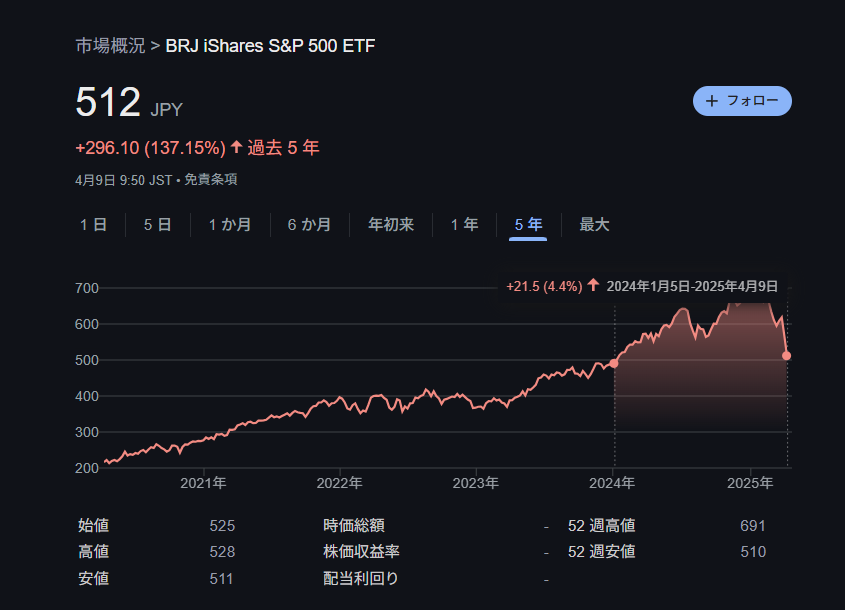
Task: Open the 免責条項 disclaimer link
Action: click(211, 180)
